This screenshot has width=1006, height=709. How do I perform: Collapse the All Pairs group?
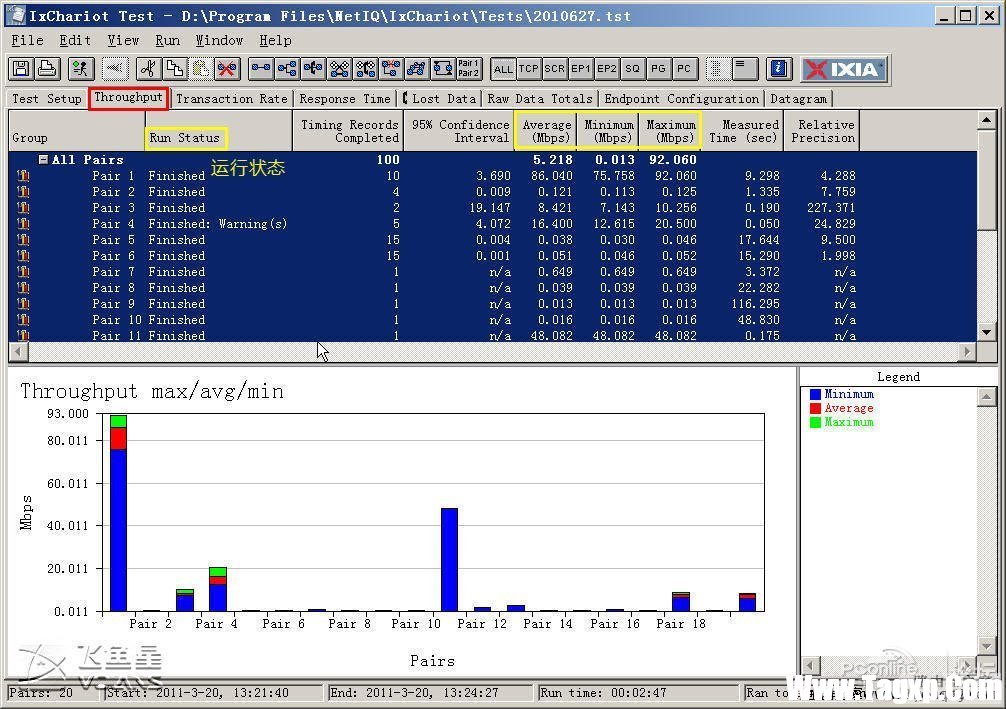click(x=44, y=160)
